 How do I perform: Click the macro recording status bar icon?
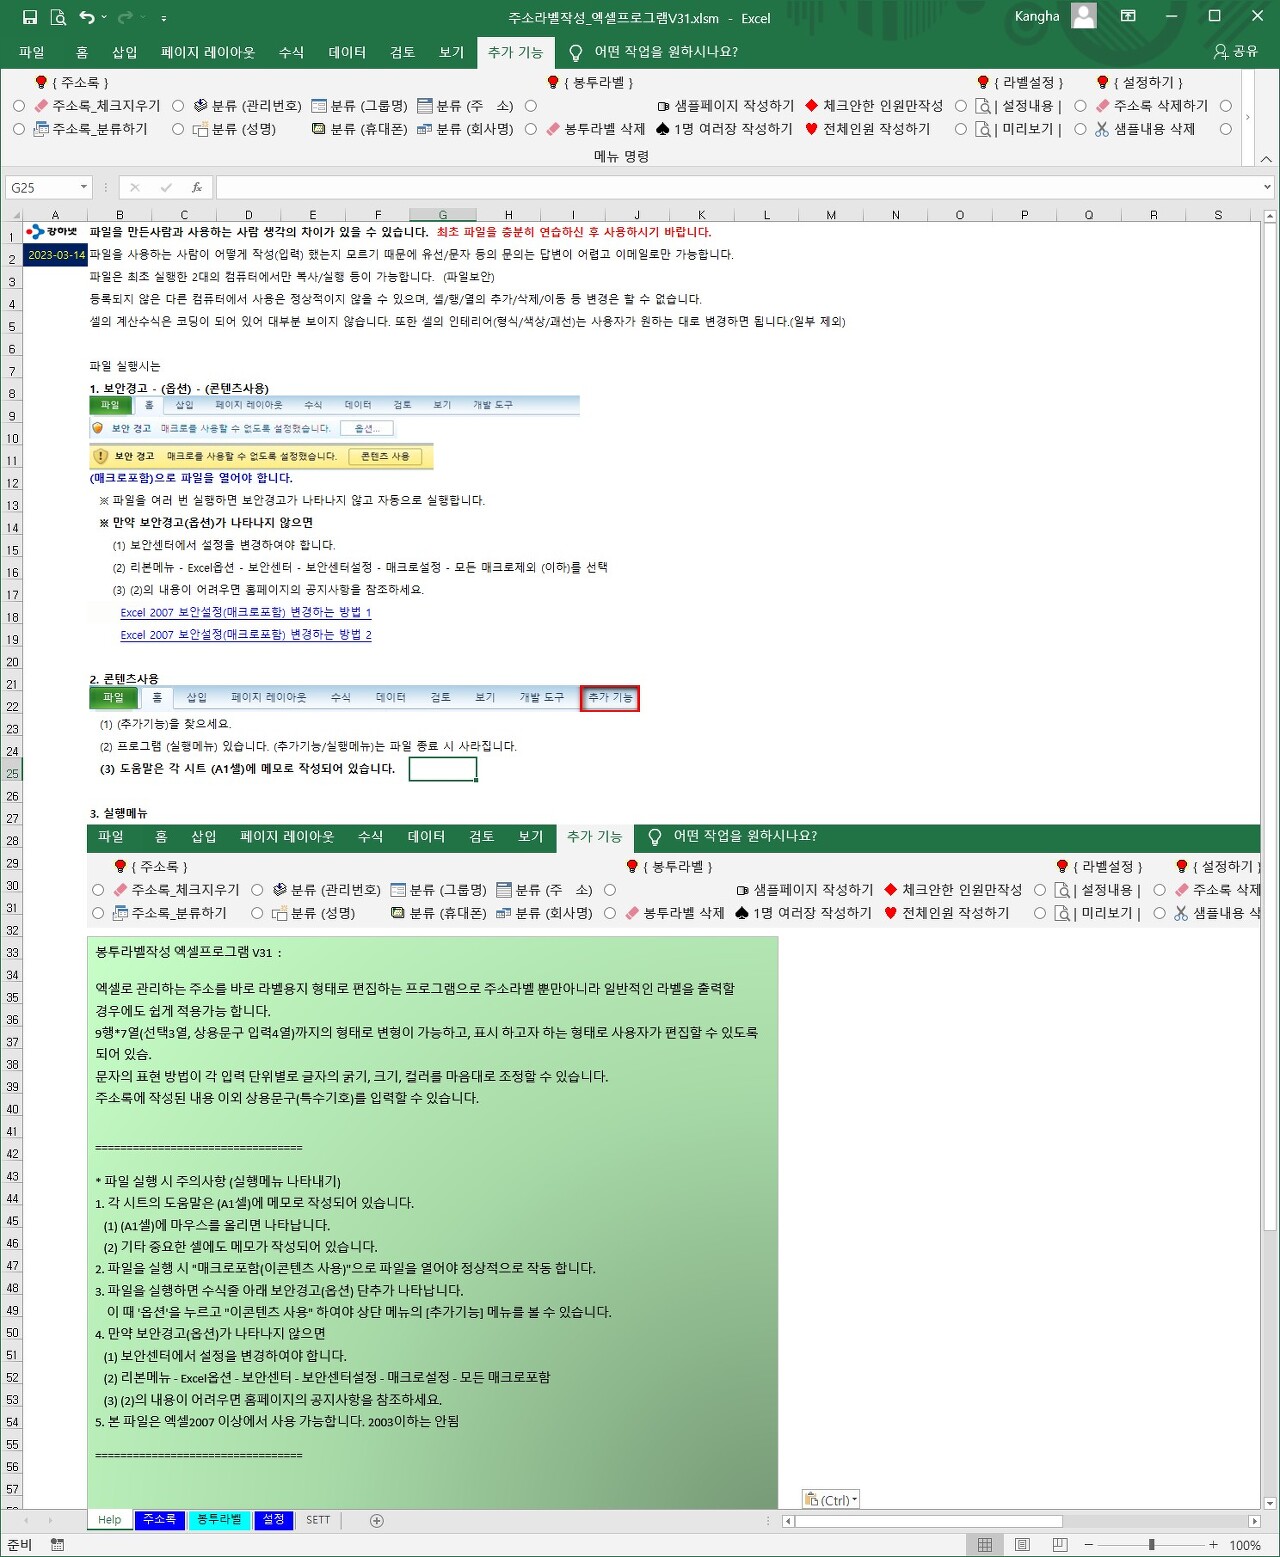pos(57,1545)
